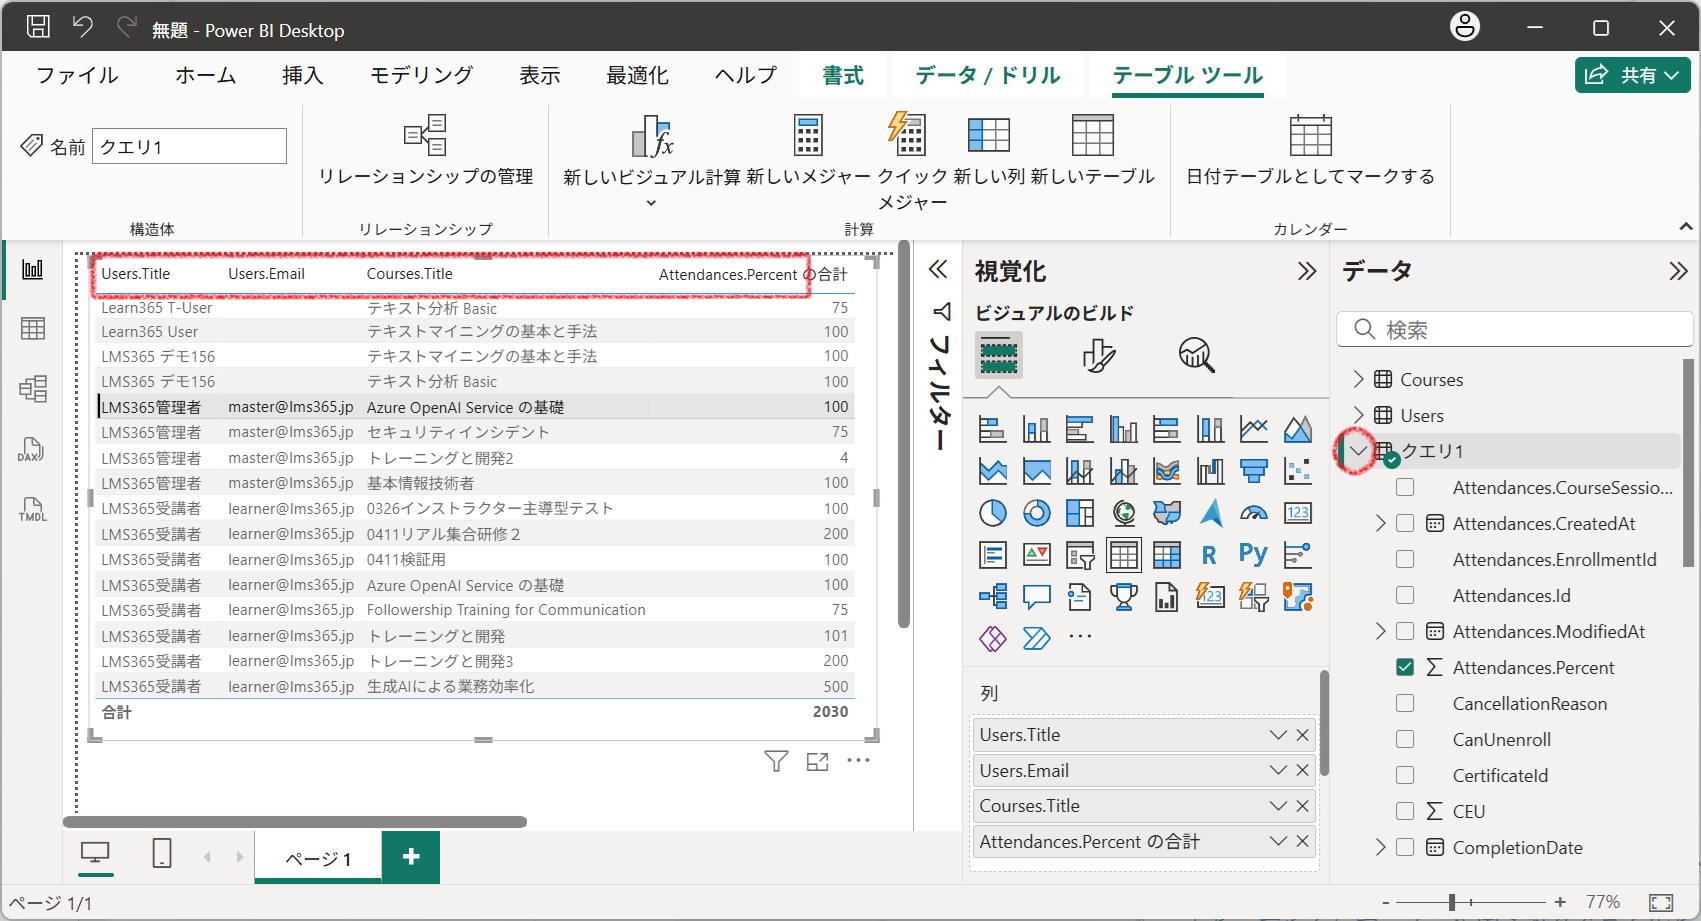Screen dimensions: 1701x921
Task: Uncheck the Attendances.Percent field
Action: [x=1406, y=667]
